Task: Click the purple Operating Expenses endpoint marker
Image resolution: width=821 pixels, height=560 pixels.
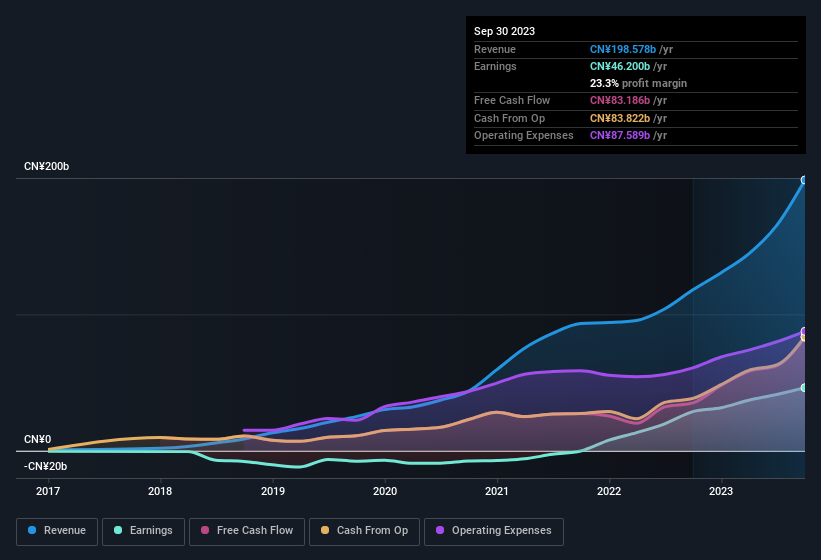Action: pyautogui.click(x=804, y=331)
